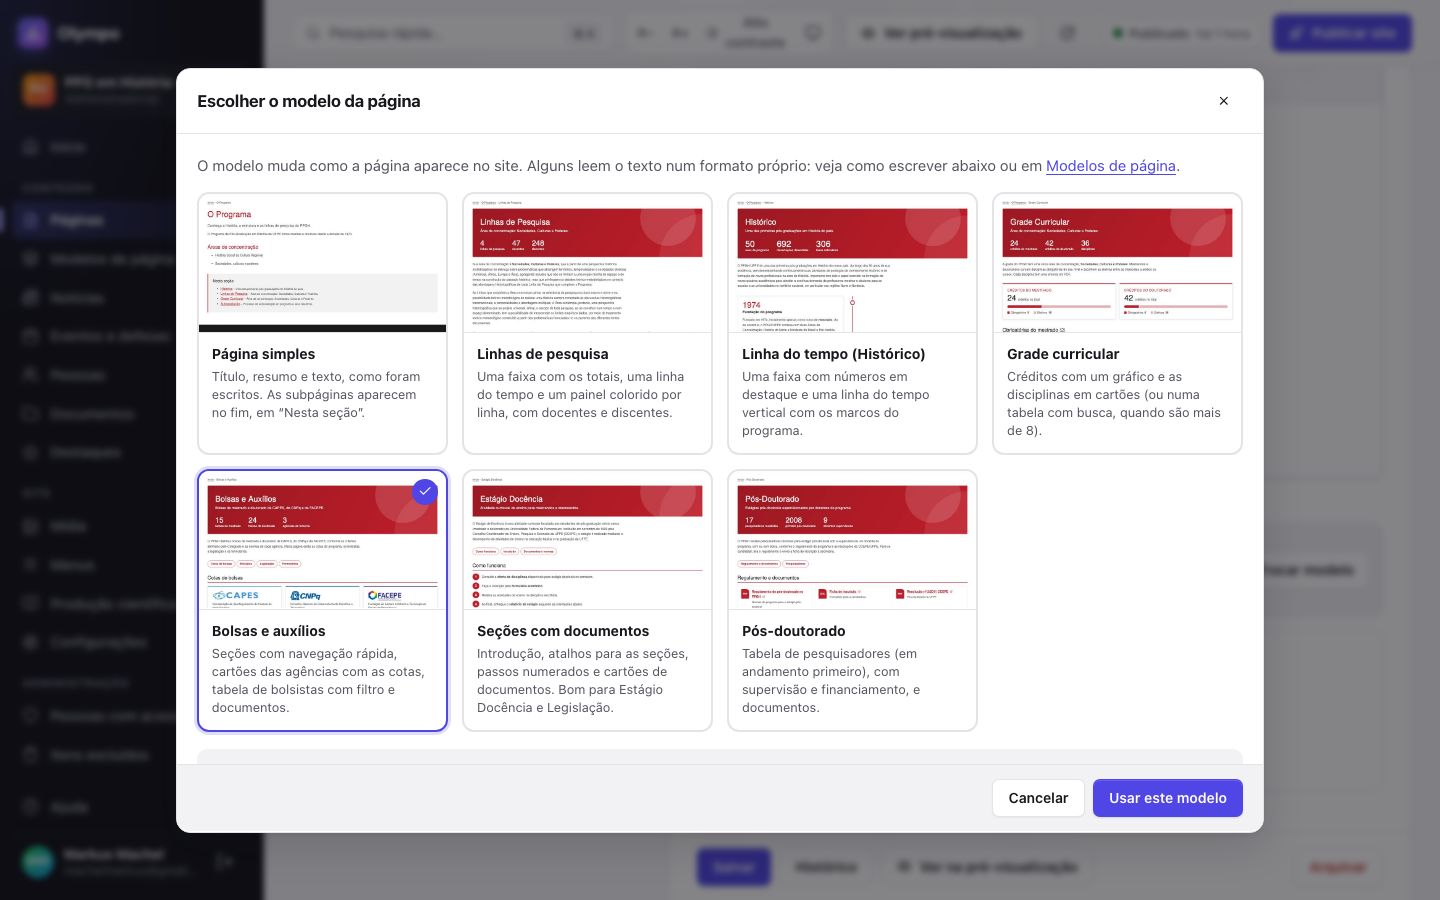Image resolution: width=1440 pixels, height=900 pixels.
Task: Choose the Pós-doutorado preview thumbnail
Action: coord(852,540)
